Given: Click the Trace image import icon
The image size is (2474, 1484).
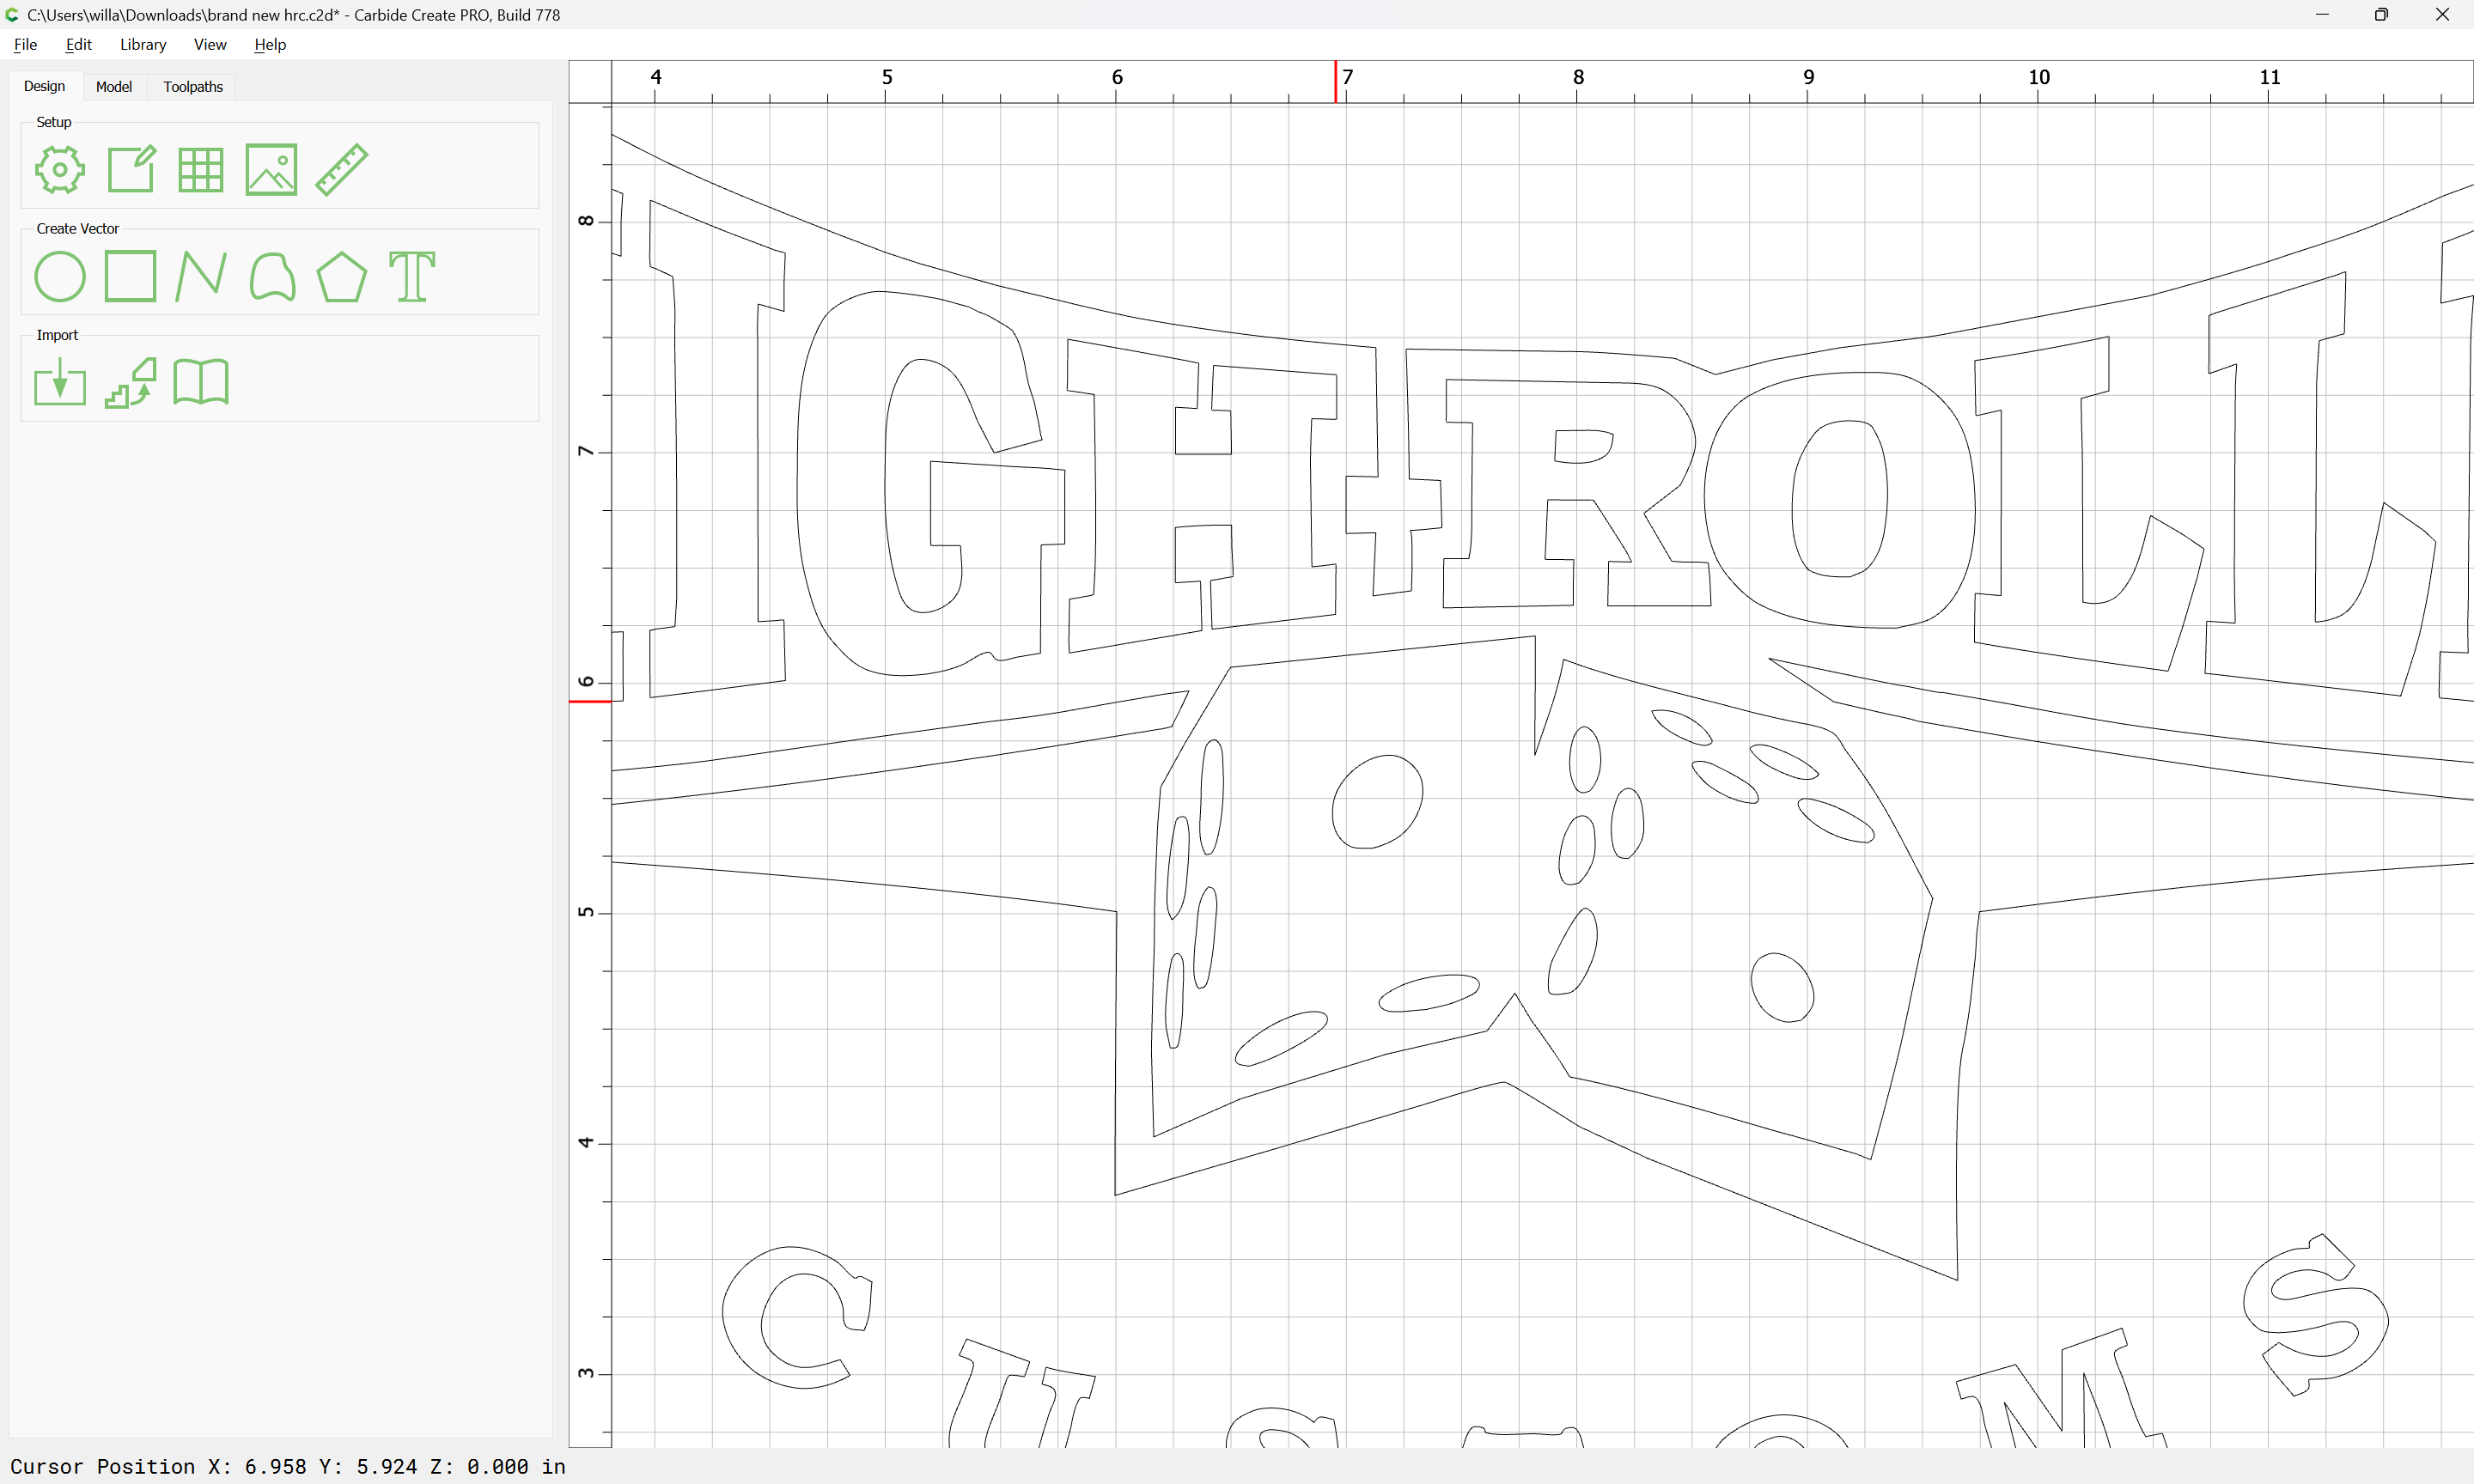Looking at the screenshot, I should tap(131, 383).
